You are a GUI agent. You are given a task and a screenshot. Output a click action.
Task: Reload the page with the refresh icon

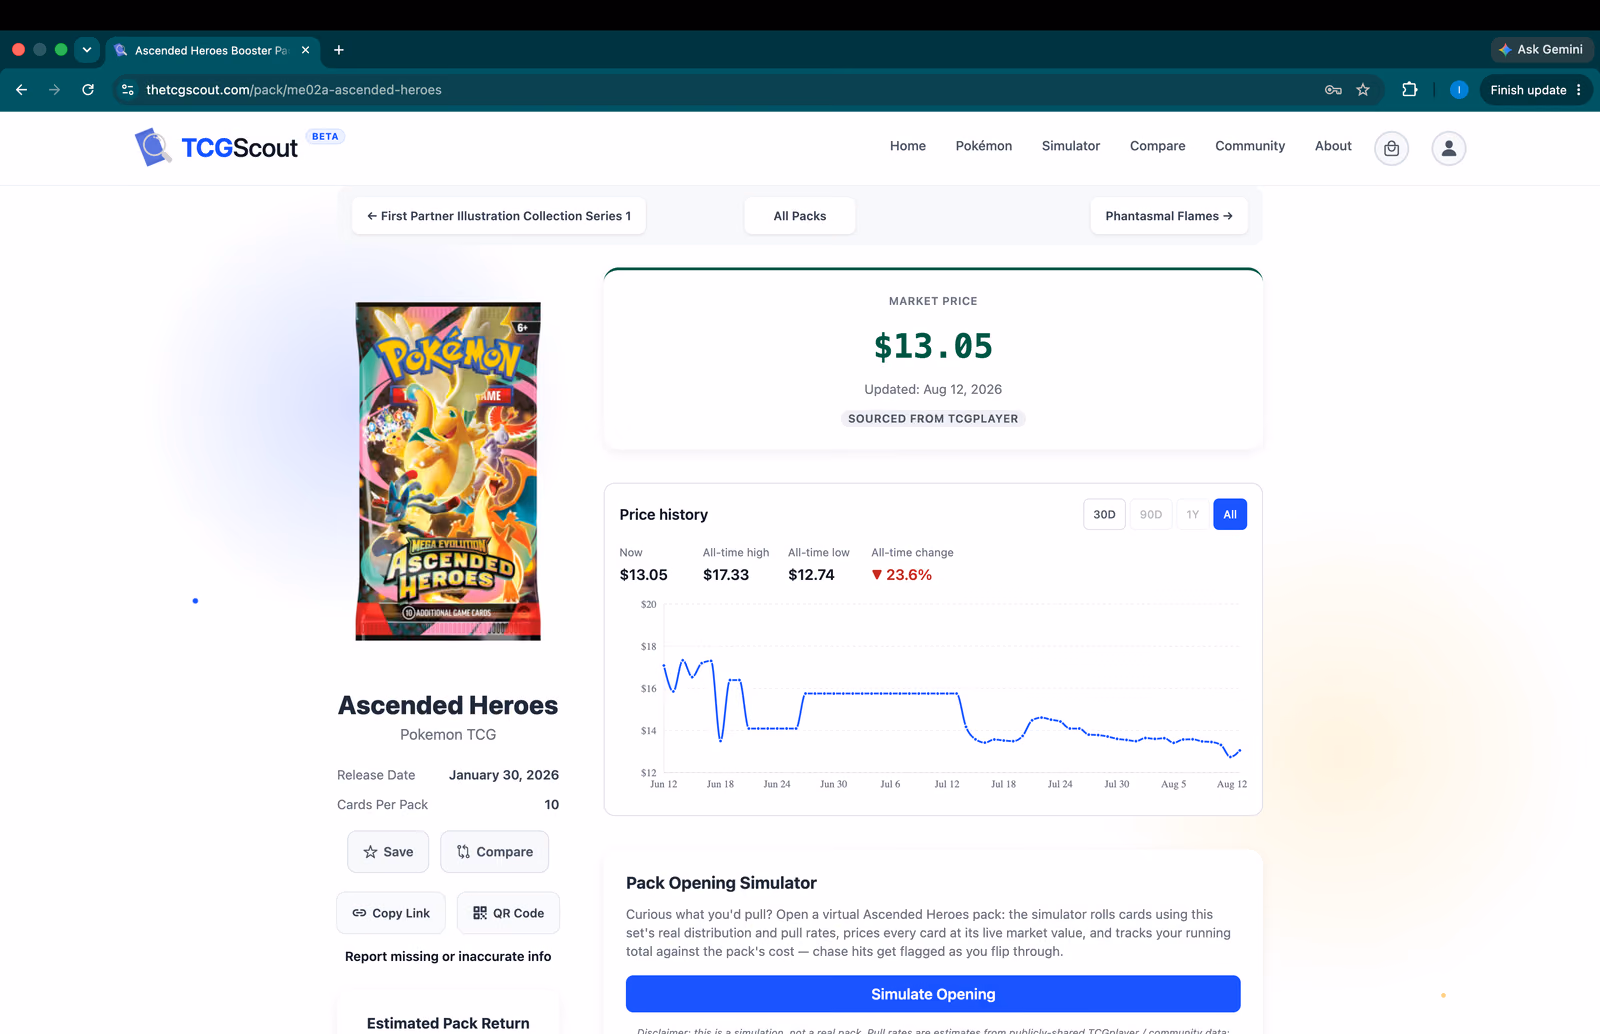tap(88, 90)
